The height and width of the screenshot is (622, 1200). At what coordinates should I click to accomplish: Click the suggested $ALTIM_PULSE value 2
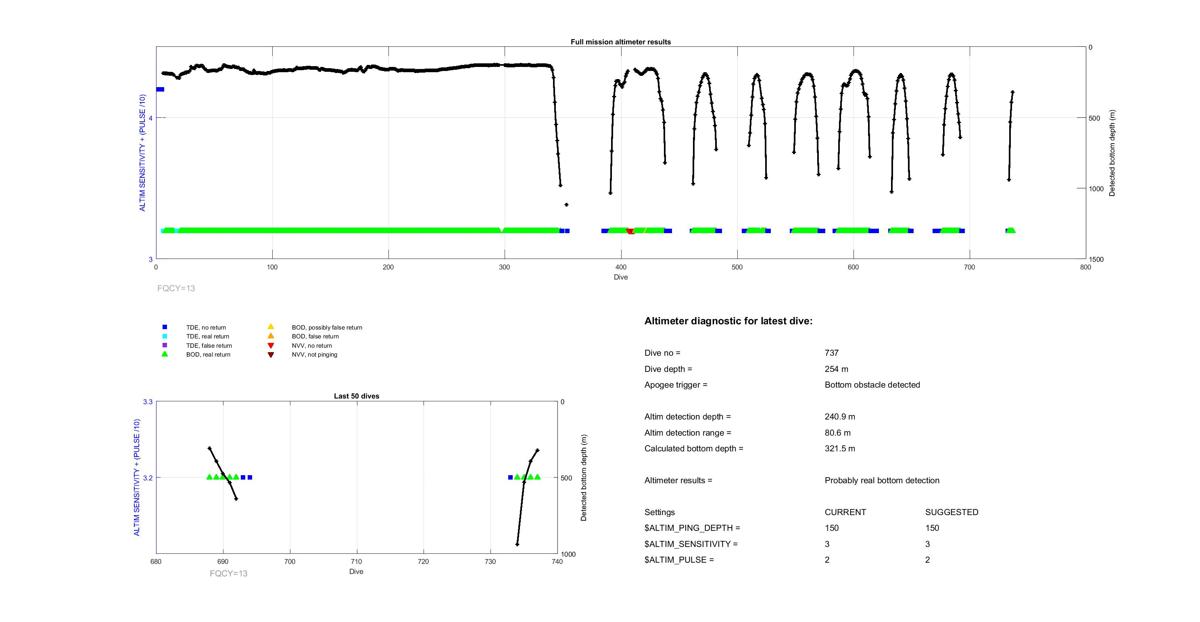tap(928, 560)
